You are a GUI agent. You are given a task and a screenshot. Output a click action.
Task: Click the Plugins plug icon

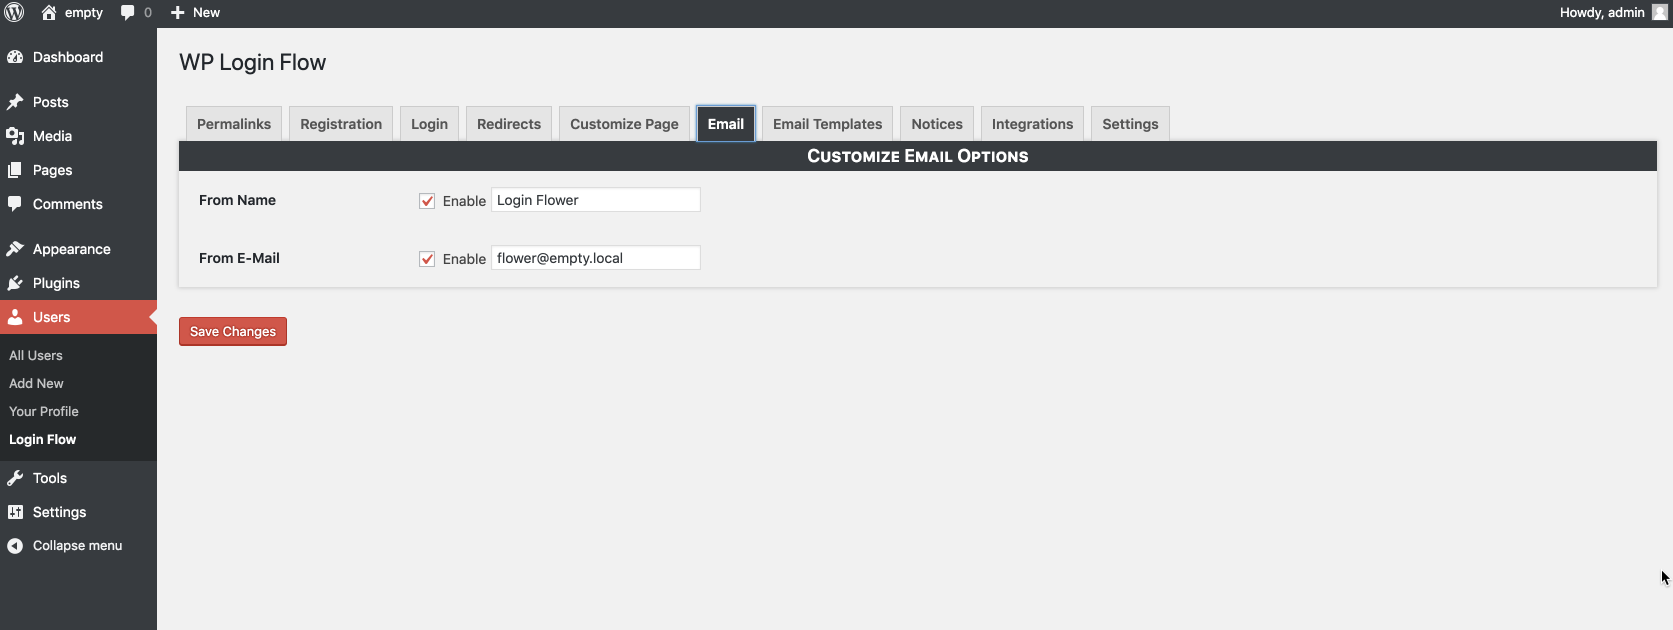tap(15, 283)
